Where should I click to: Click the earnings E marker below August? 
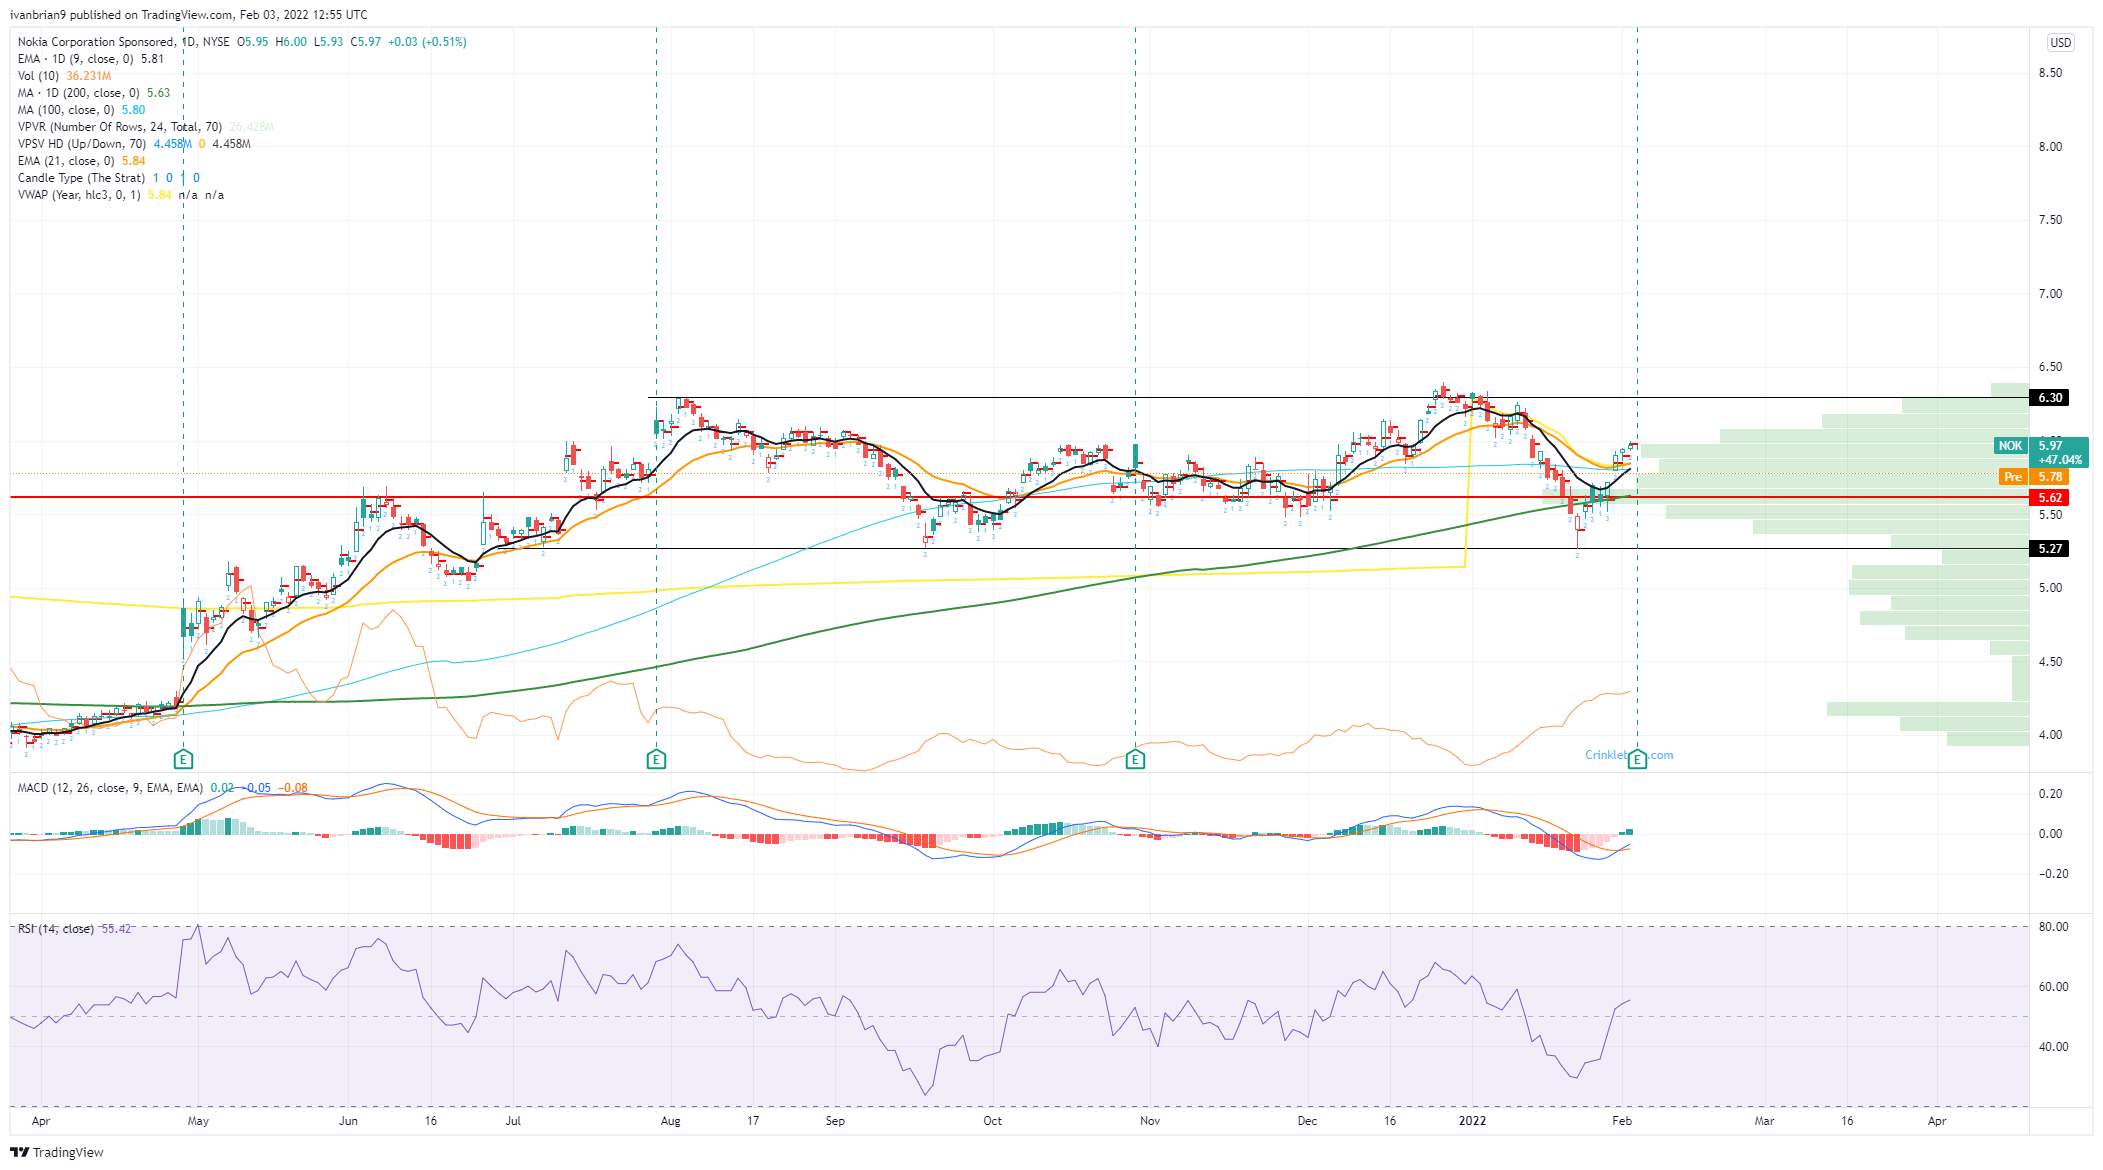tap(657, 759)
